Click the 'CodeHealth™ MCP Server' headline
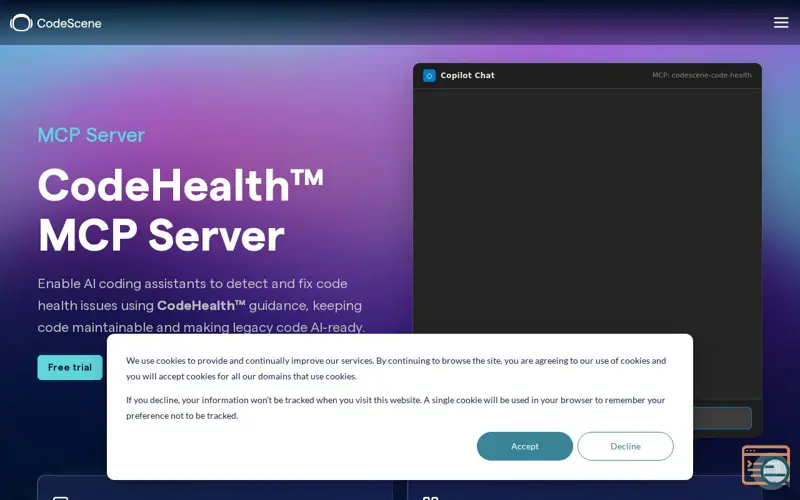This screenshot has width=800, height=500. click(181, 210)
